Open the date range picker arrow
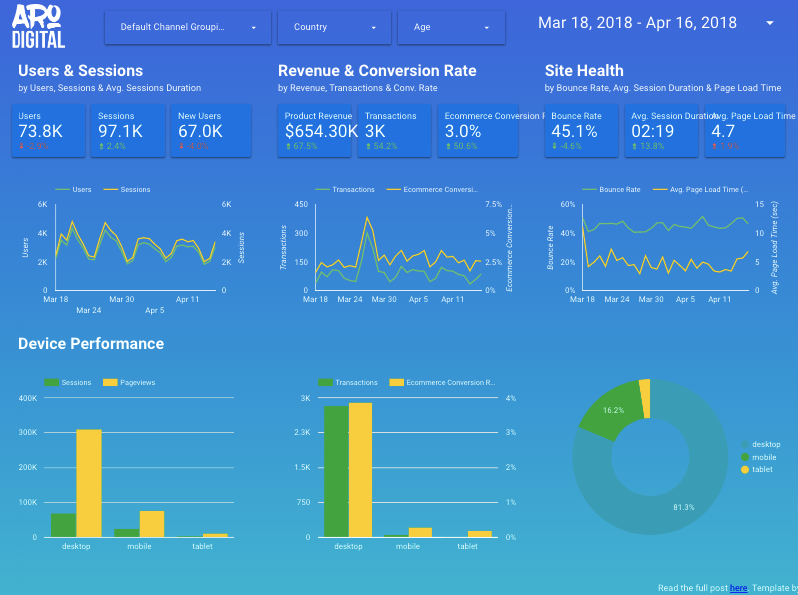The height and width of the screenshot is (595, 798). [770, 23]
